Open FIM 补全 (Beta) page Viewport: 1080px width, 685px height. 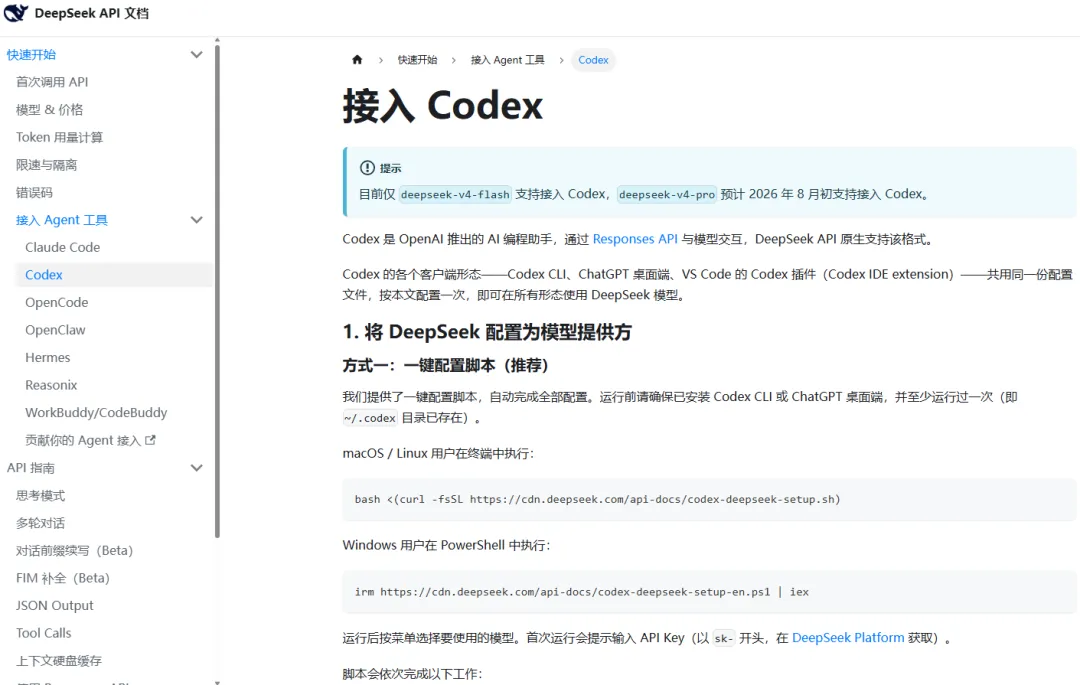pyautogui.click(x=63, y=578)
